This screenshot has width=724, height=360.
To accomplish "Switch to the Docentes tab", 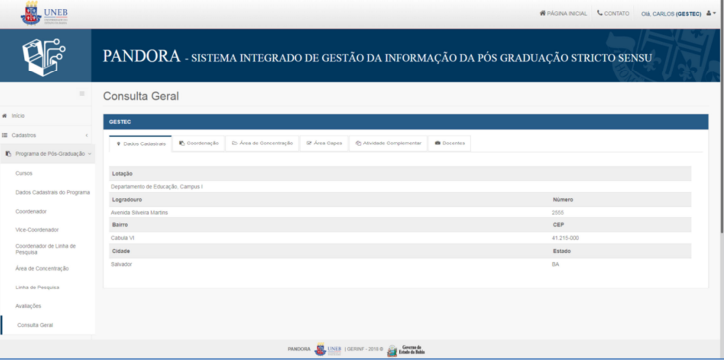I will tap(450, 143).
